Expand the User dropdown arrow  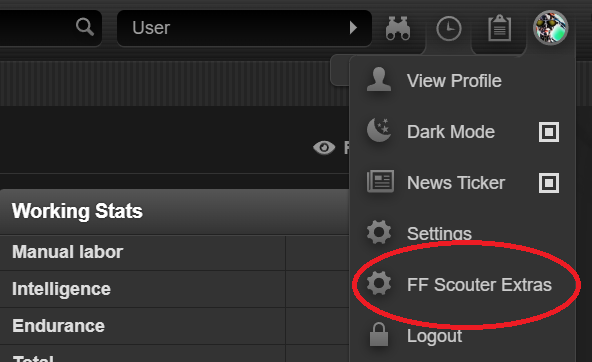[353, 28]
